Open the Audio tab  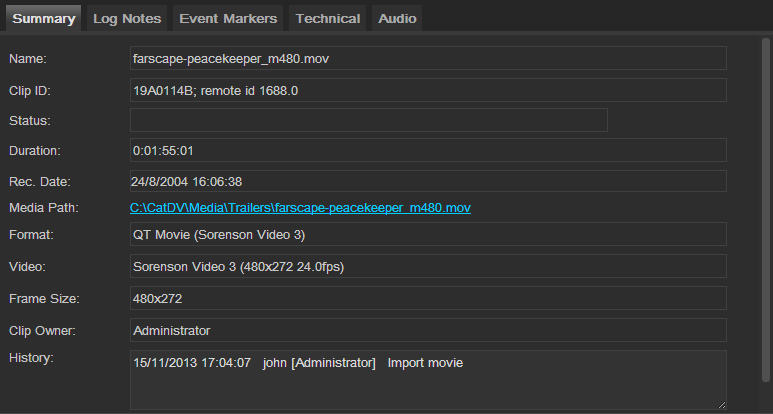click(397, 18)
